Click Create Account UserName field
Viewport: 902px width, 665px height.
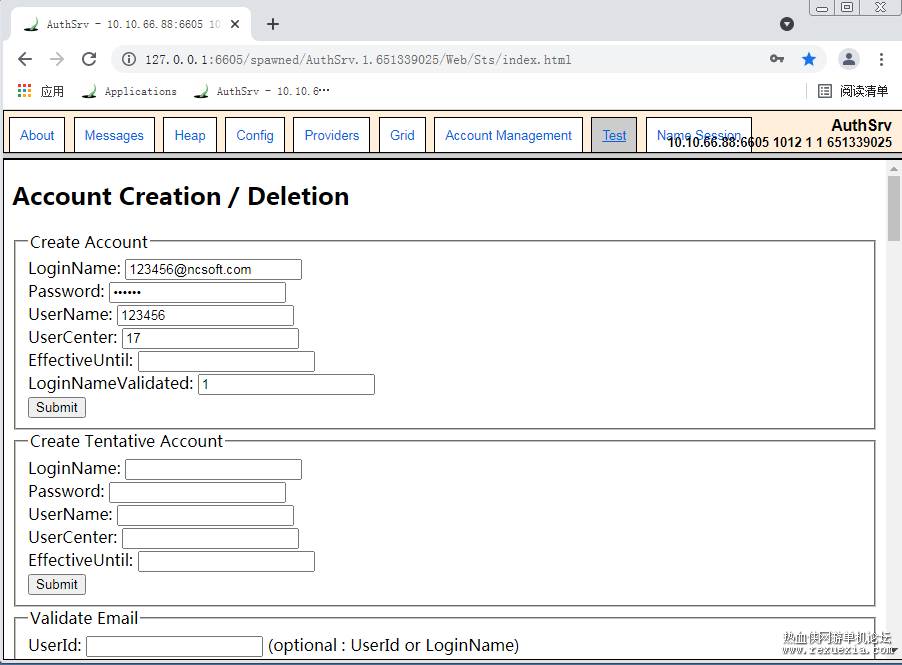pos(205,315)
